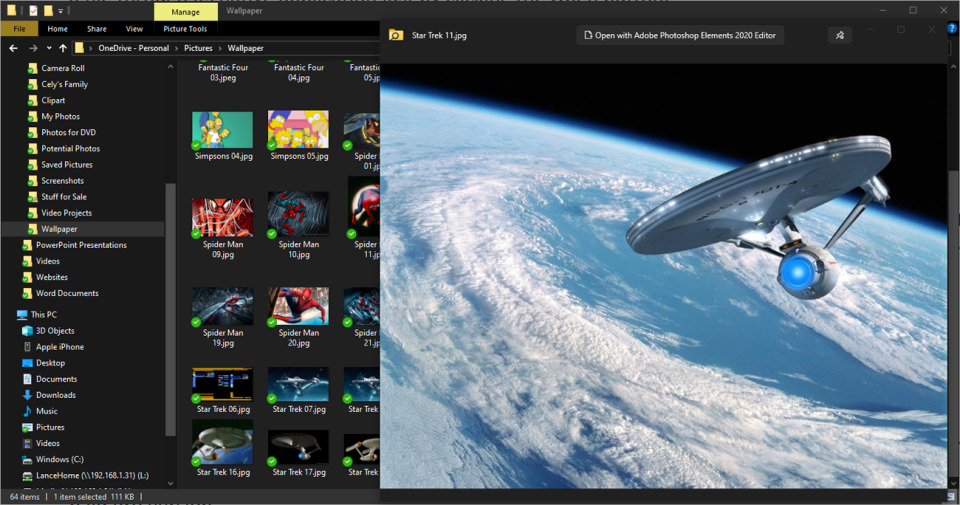Click the navigation pane vertical scrollbar
This screenshot has width=960, height=505.
tap(170, 300)
